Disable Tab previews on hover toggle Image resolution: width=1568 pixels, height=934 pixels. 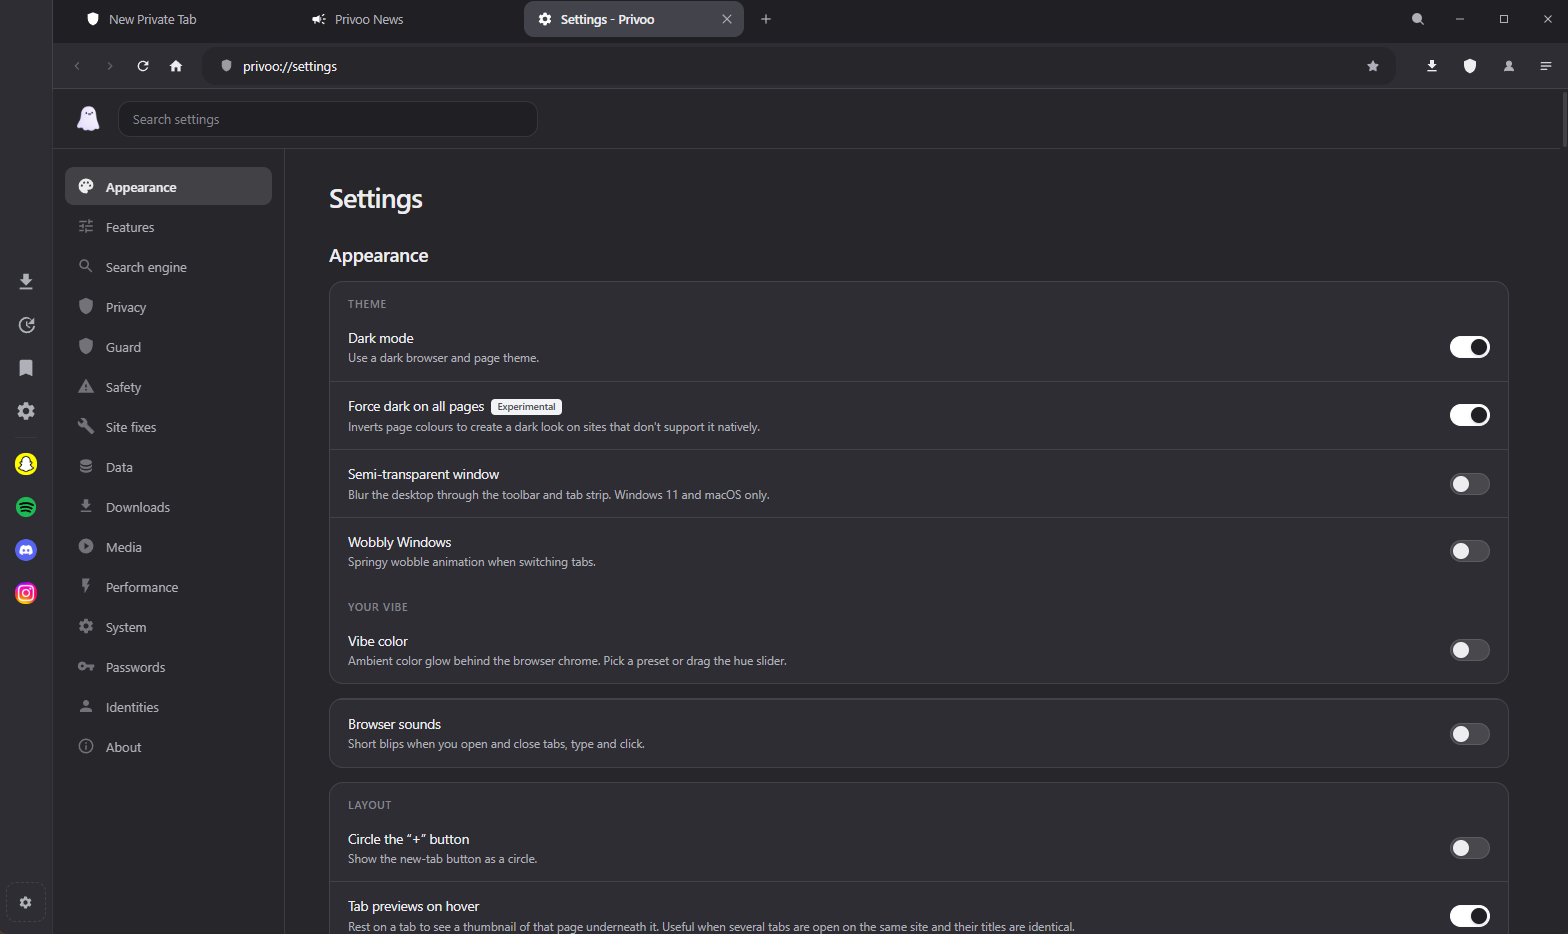tap(1470, 916)
